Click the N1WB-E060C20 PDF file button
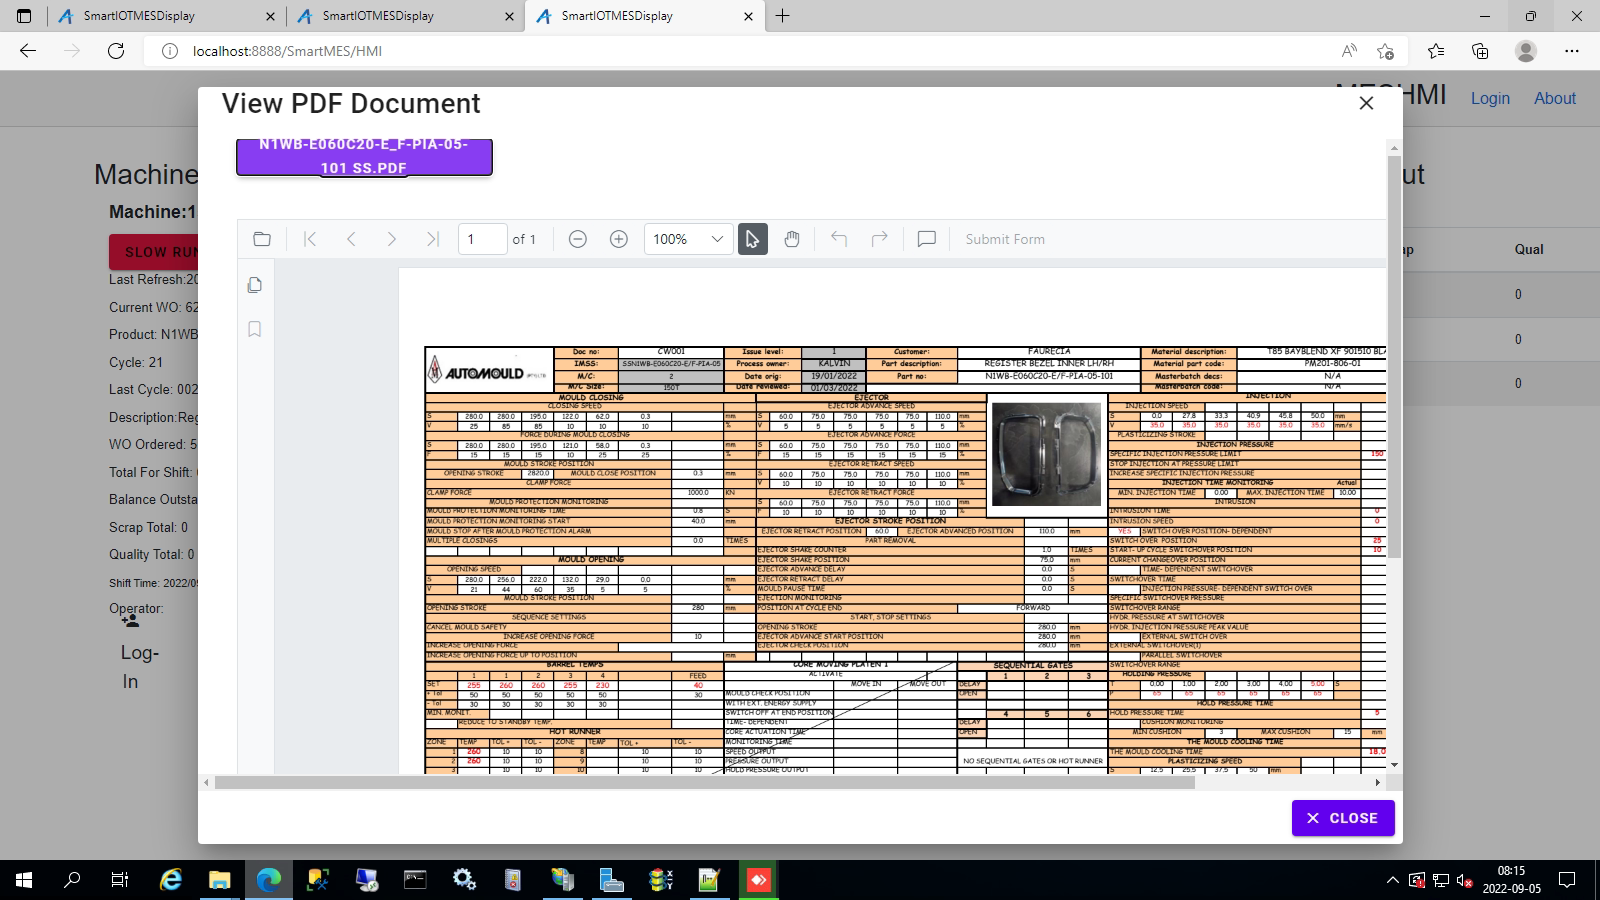This screenshot has width=1600, height=900. (x=364, y=156)
